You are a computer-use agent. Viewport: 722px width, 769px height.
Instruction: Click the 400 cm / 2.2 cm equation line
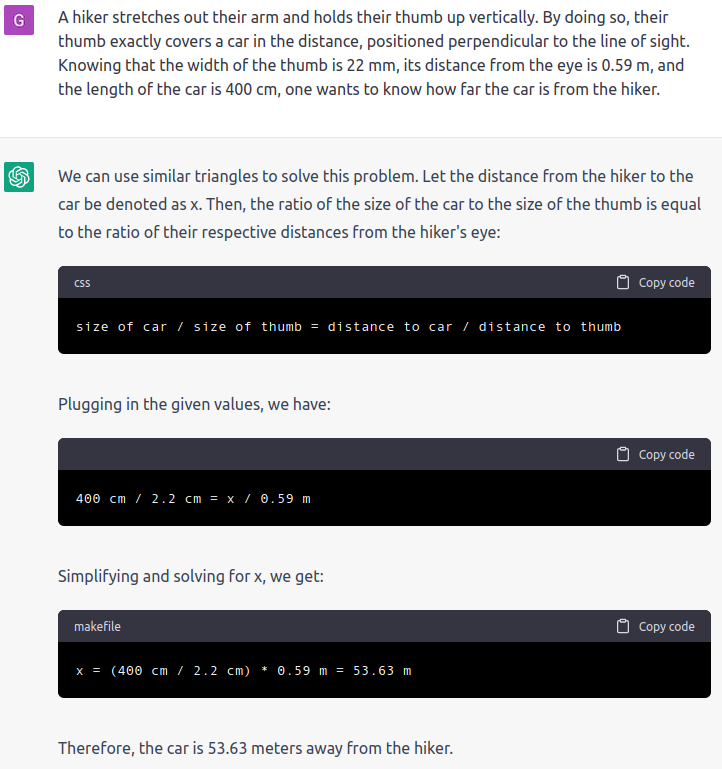[193, 499]
